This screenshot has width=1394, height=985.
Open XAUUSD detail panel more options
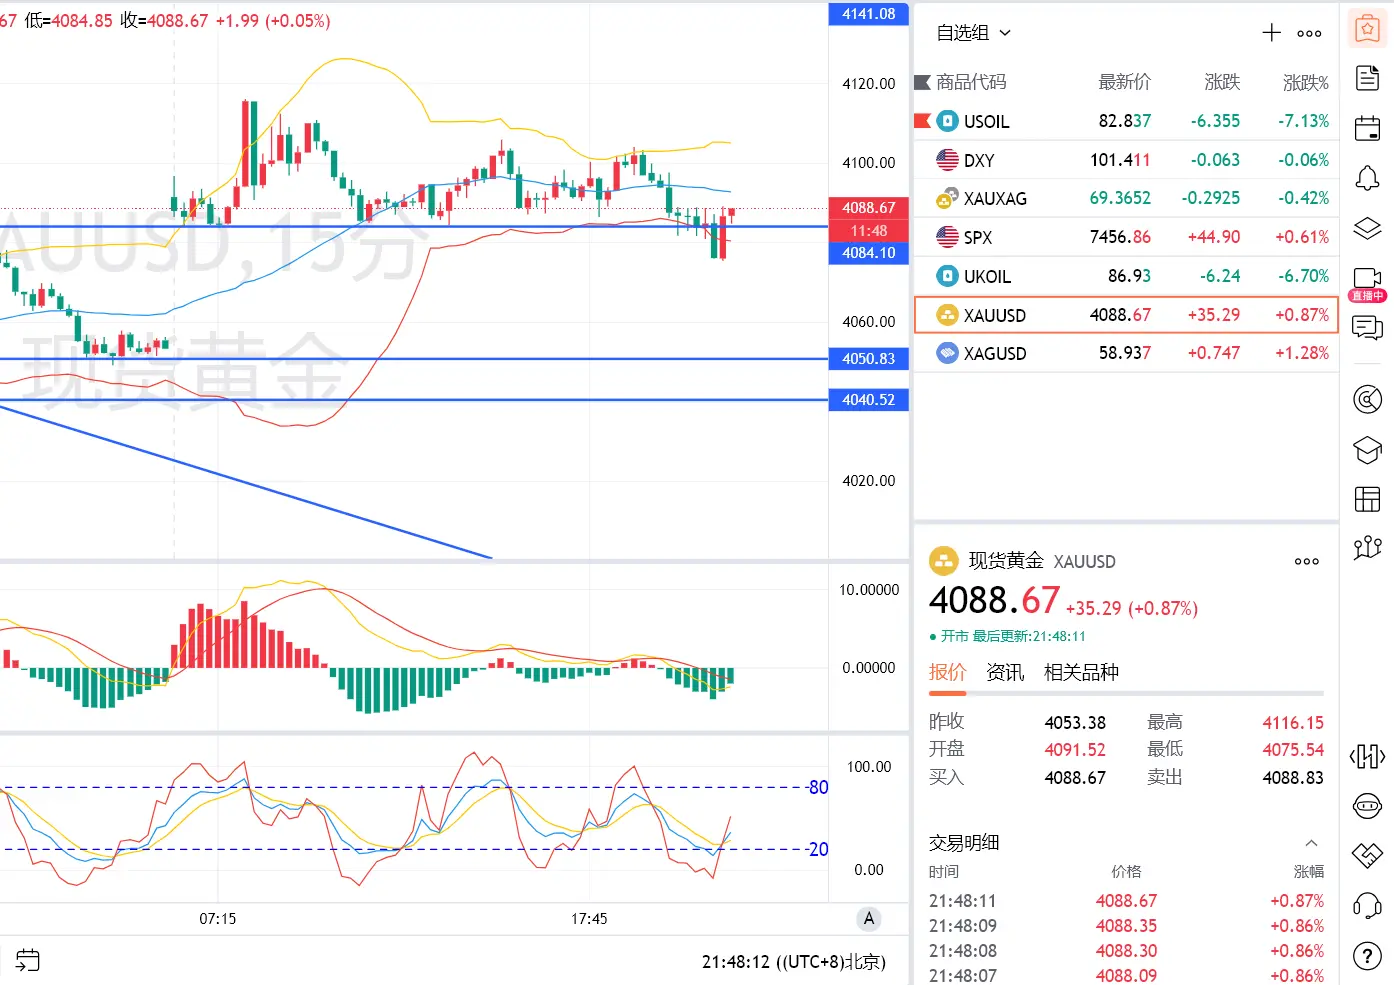1307,561
